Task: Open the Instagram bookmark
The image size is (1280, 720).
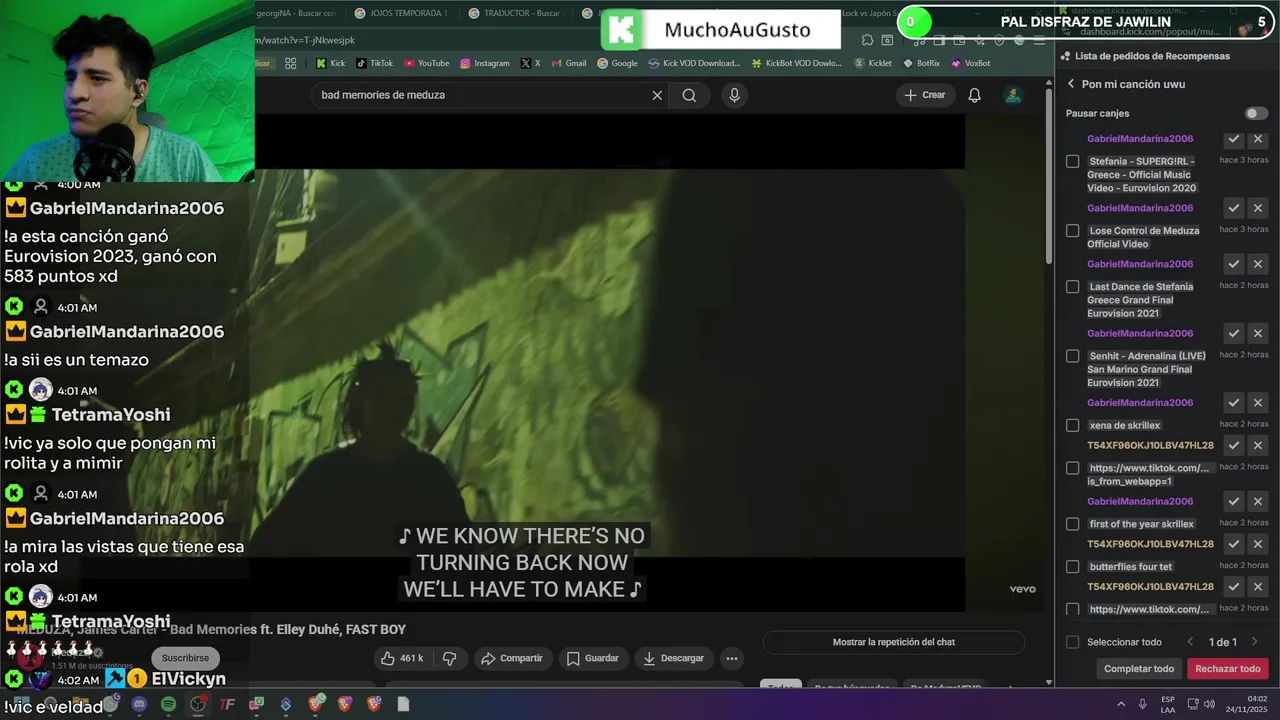Action: pyautogui.click(x=484, y=63)
